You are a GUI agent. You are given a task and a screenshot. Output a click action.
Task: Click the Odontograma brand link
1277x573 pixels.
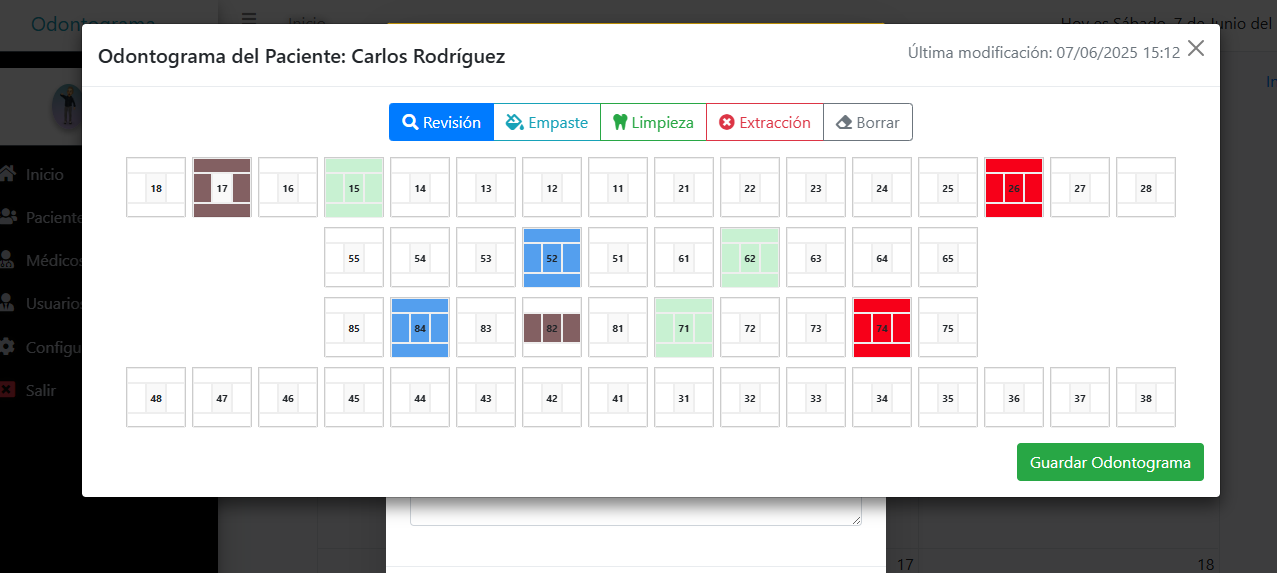click(93, 24)
